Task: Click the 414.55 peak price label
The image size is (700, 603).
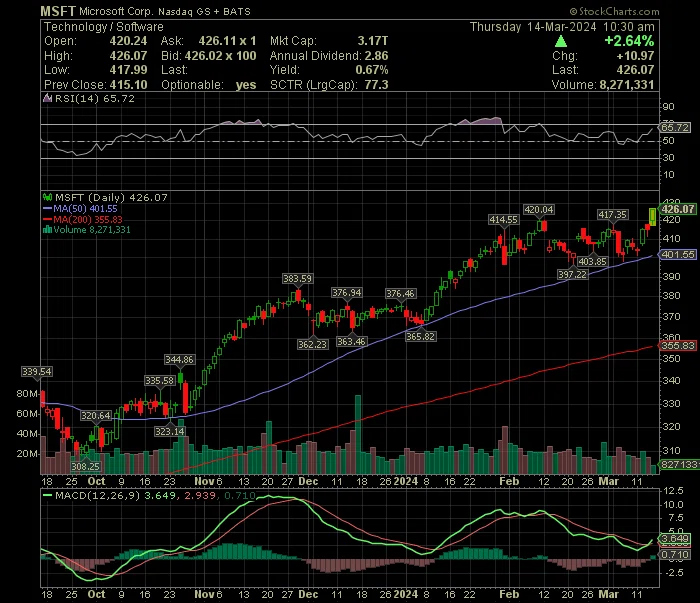Action: pyautogui.click(x=504, y=220)
